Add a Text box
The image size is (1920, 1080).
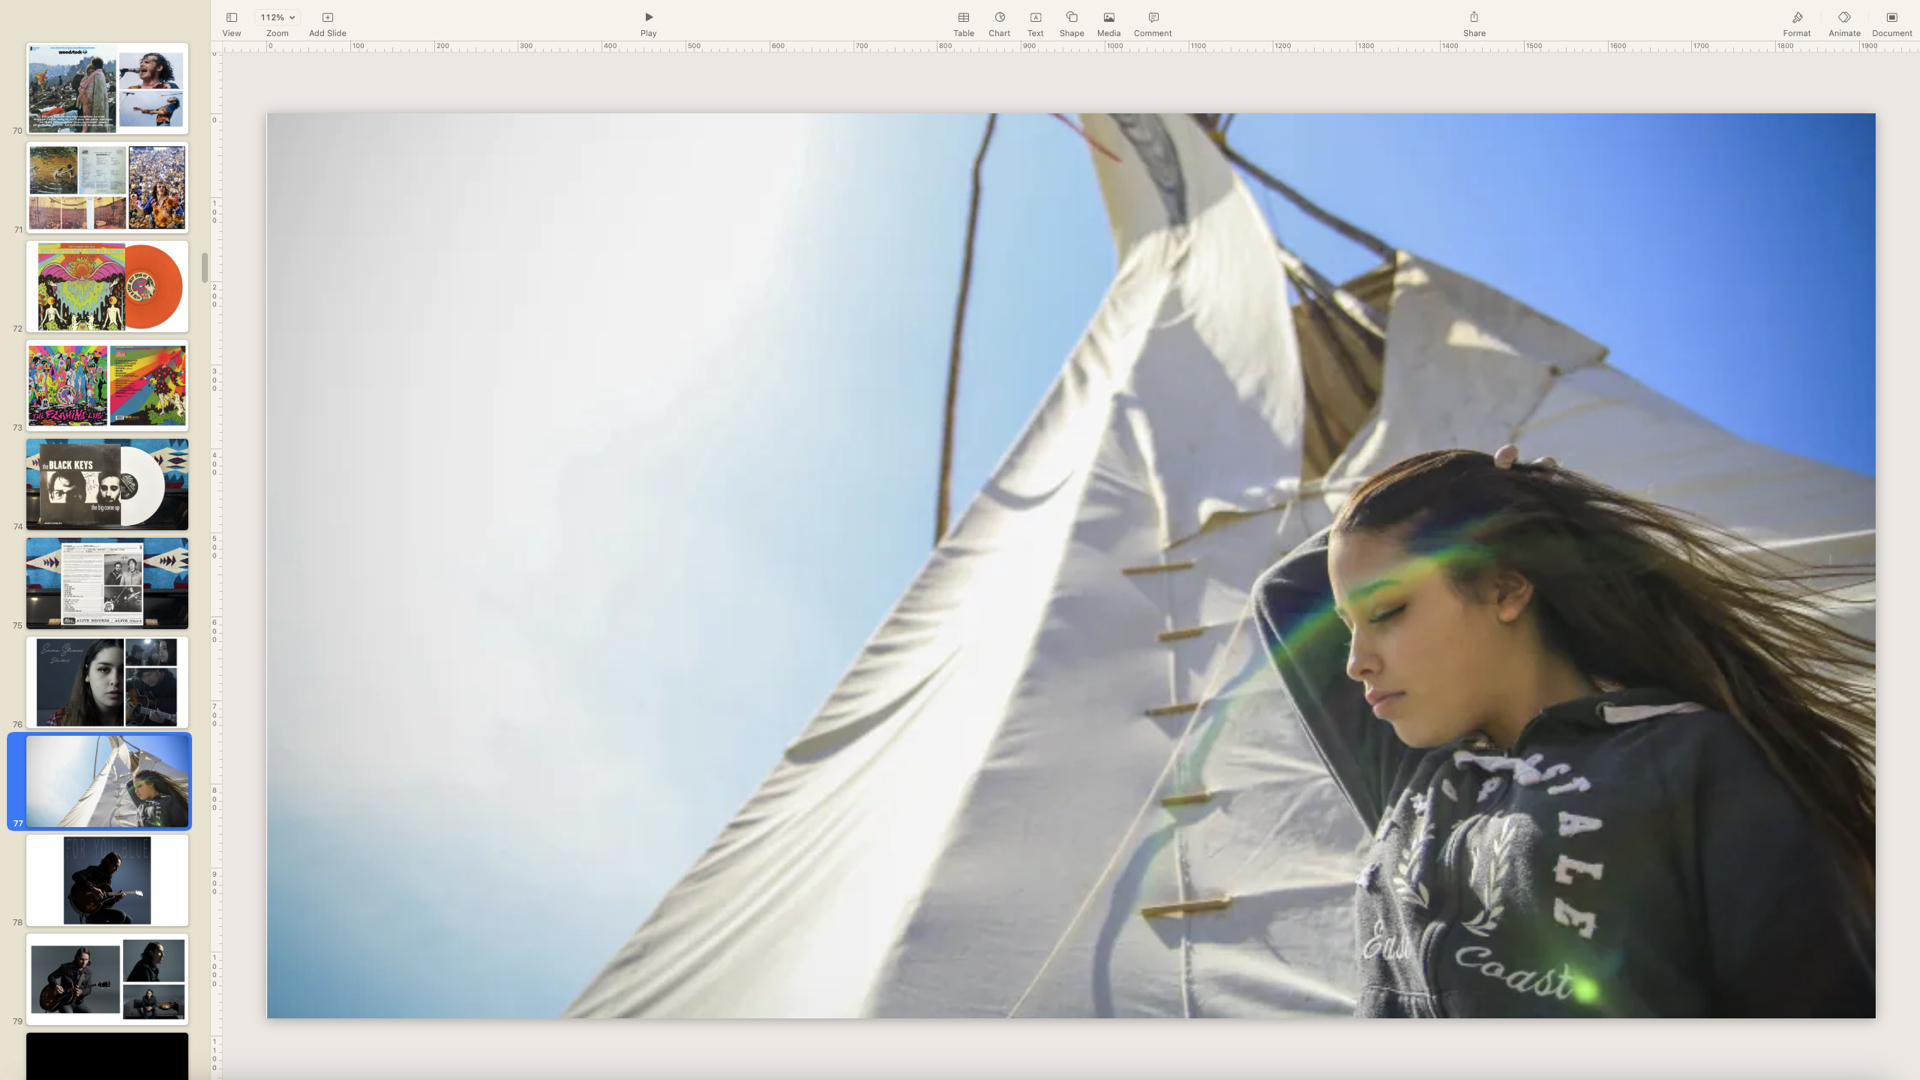coord(1035,18)
